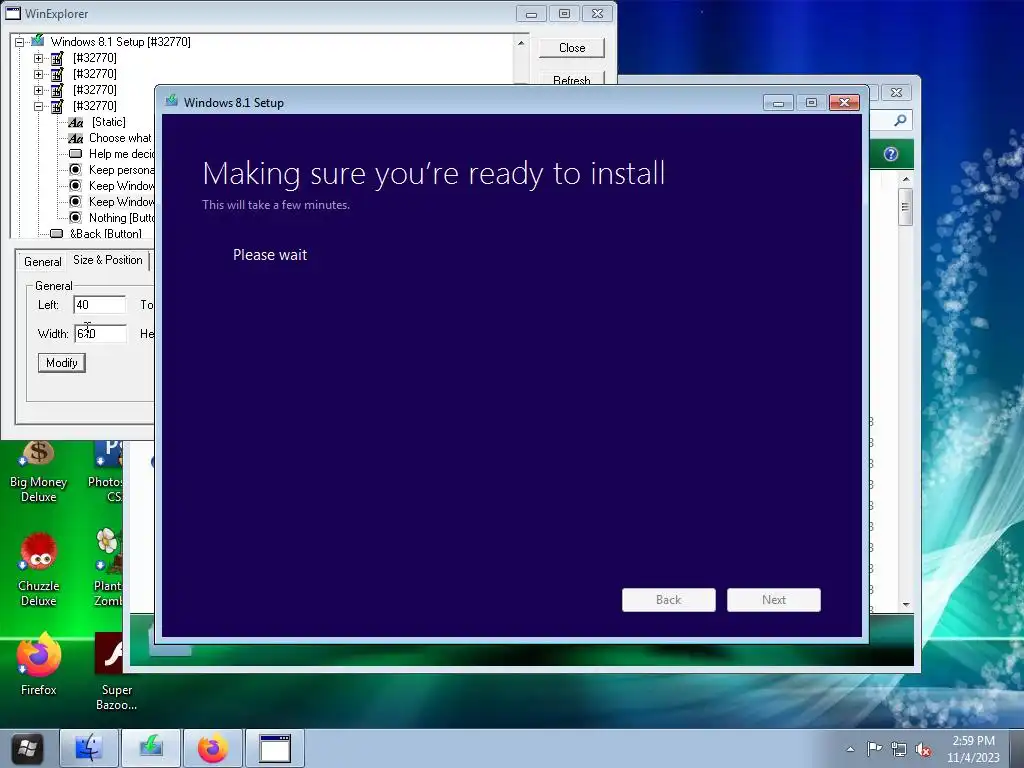Click the Refresh button in WinExplorer
Image resolution: width=1024 pixels, height=768 pixels.
pos(571,80)
